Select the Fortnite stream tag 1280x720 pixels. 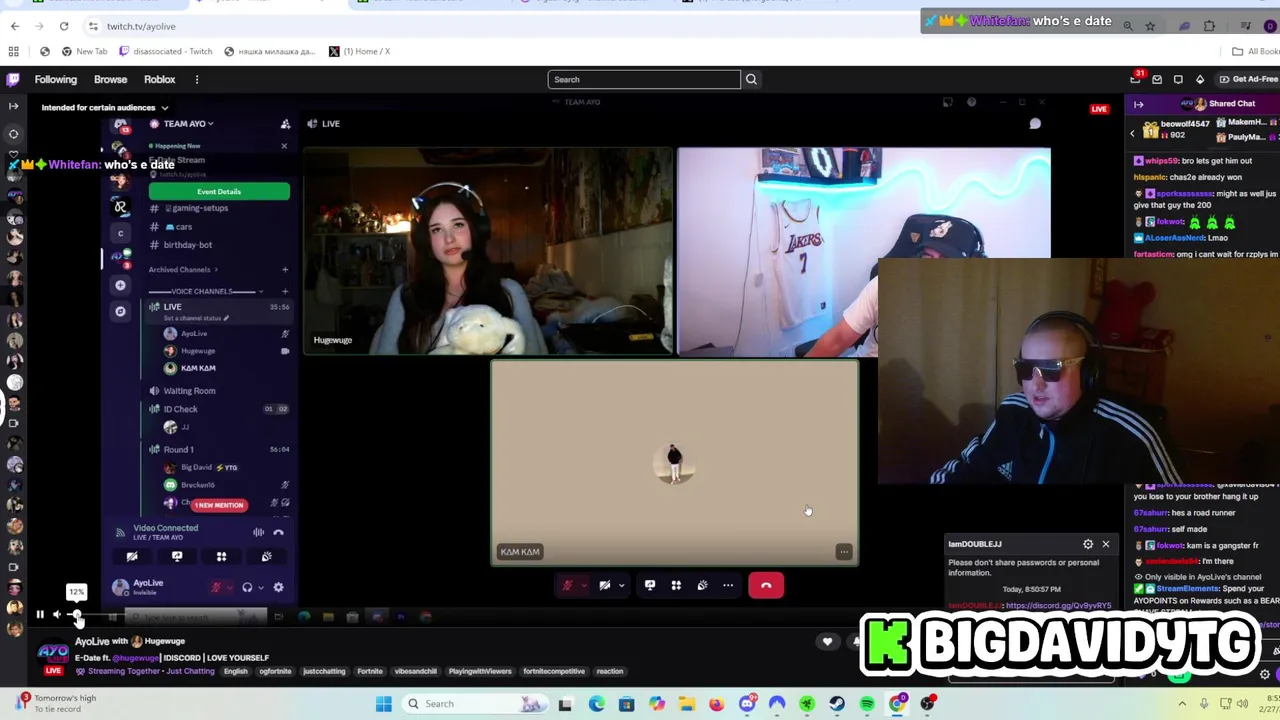[370, 672]
